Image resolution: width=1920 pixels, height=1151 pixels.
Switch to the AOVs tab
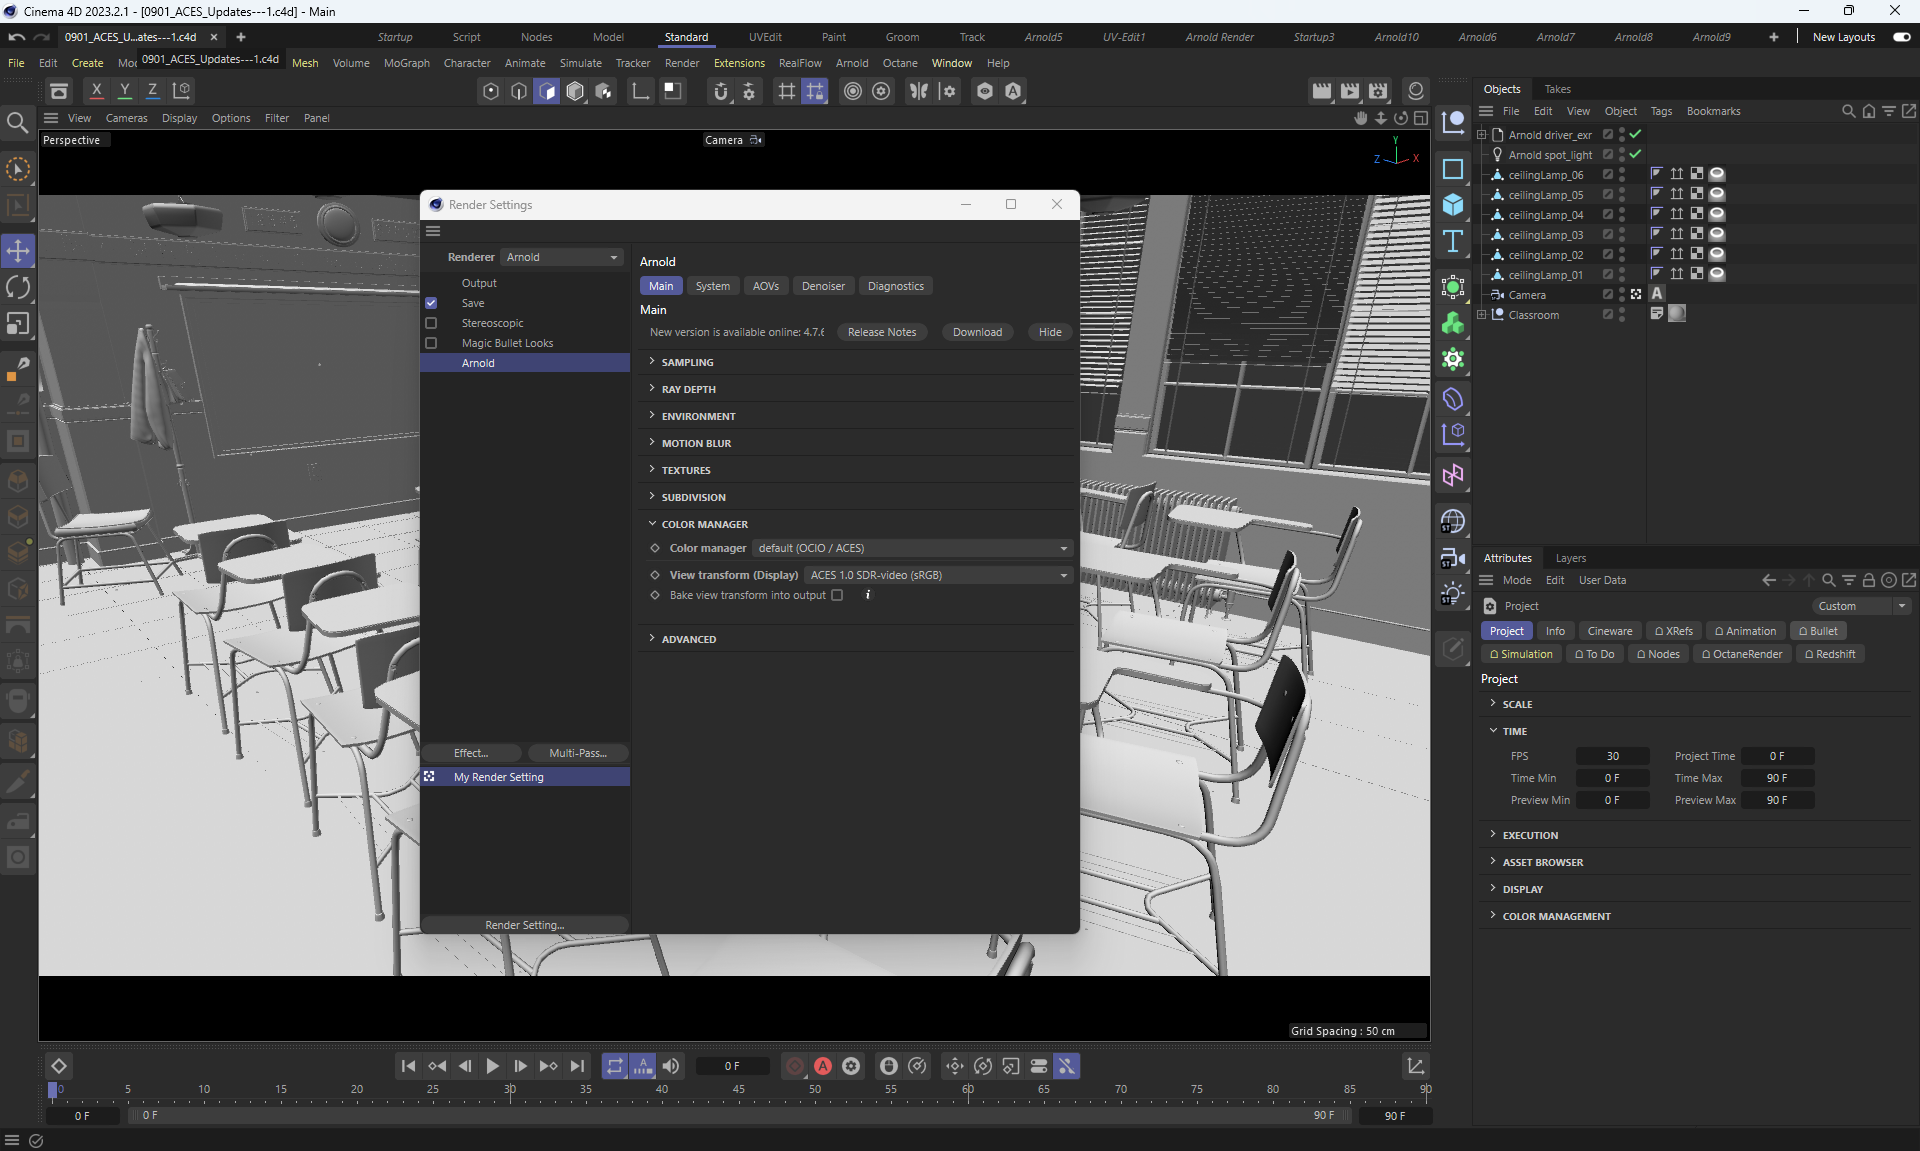(x=765, y=286)
